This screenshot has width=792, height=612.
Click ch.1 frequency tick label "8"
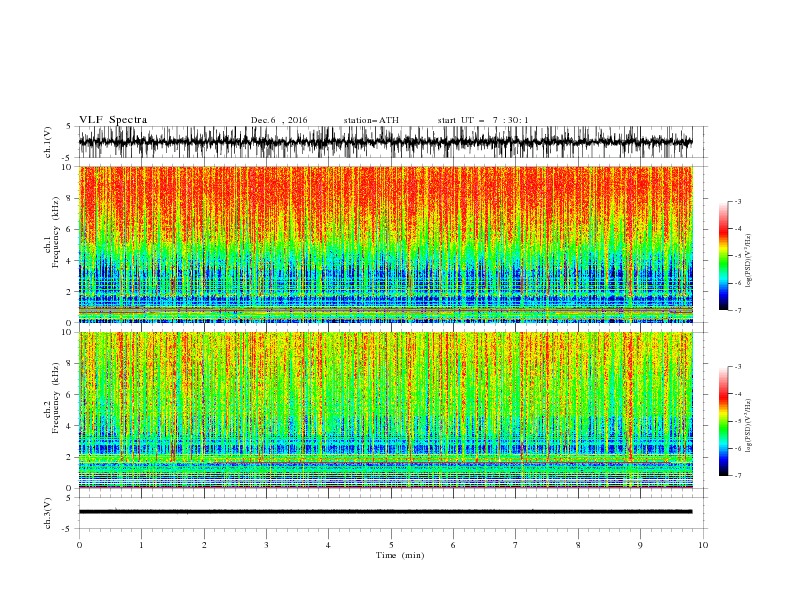click(70, 198)
